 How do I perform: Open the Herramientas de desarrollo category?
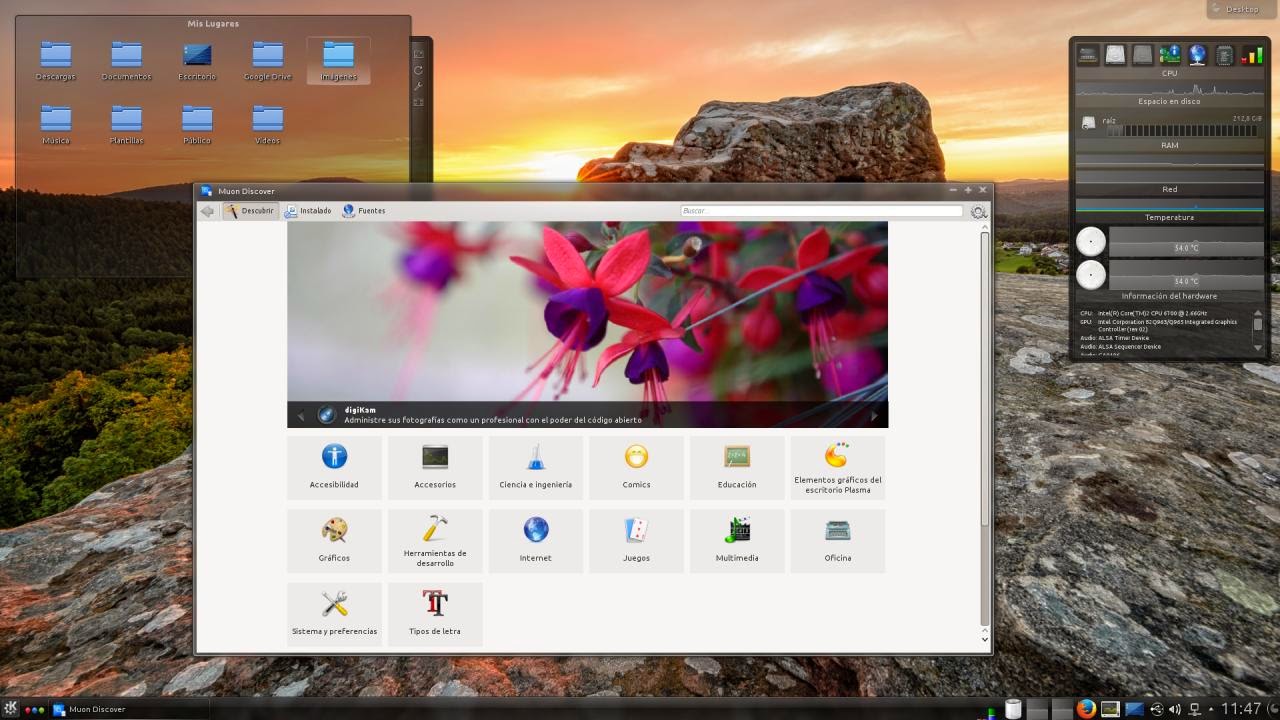[435, 540]
